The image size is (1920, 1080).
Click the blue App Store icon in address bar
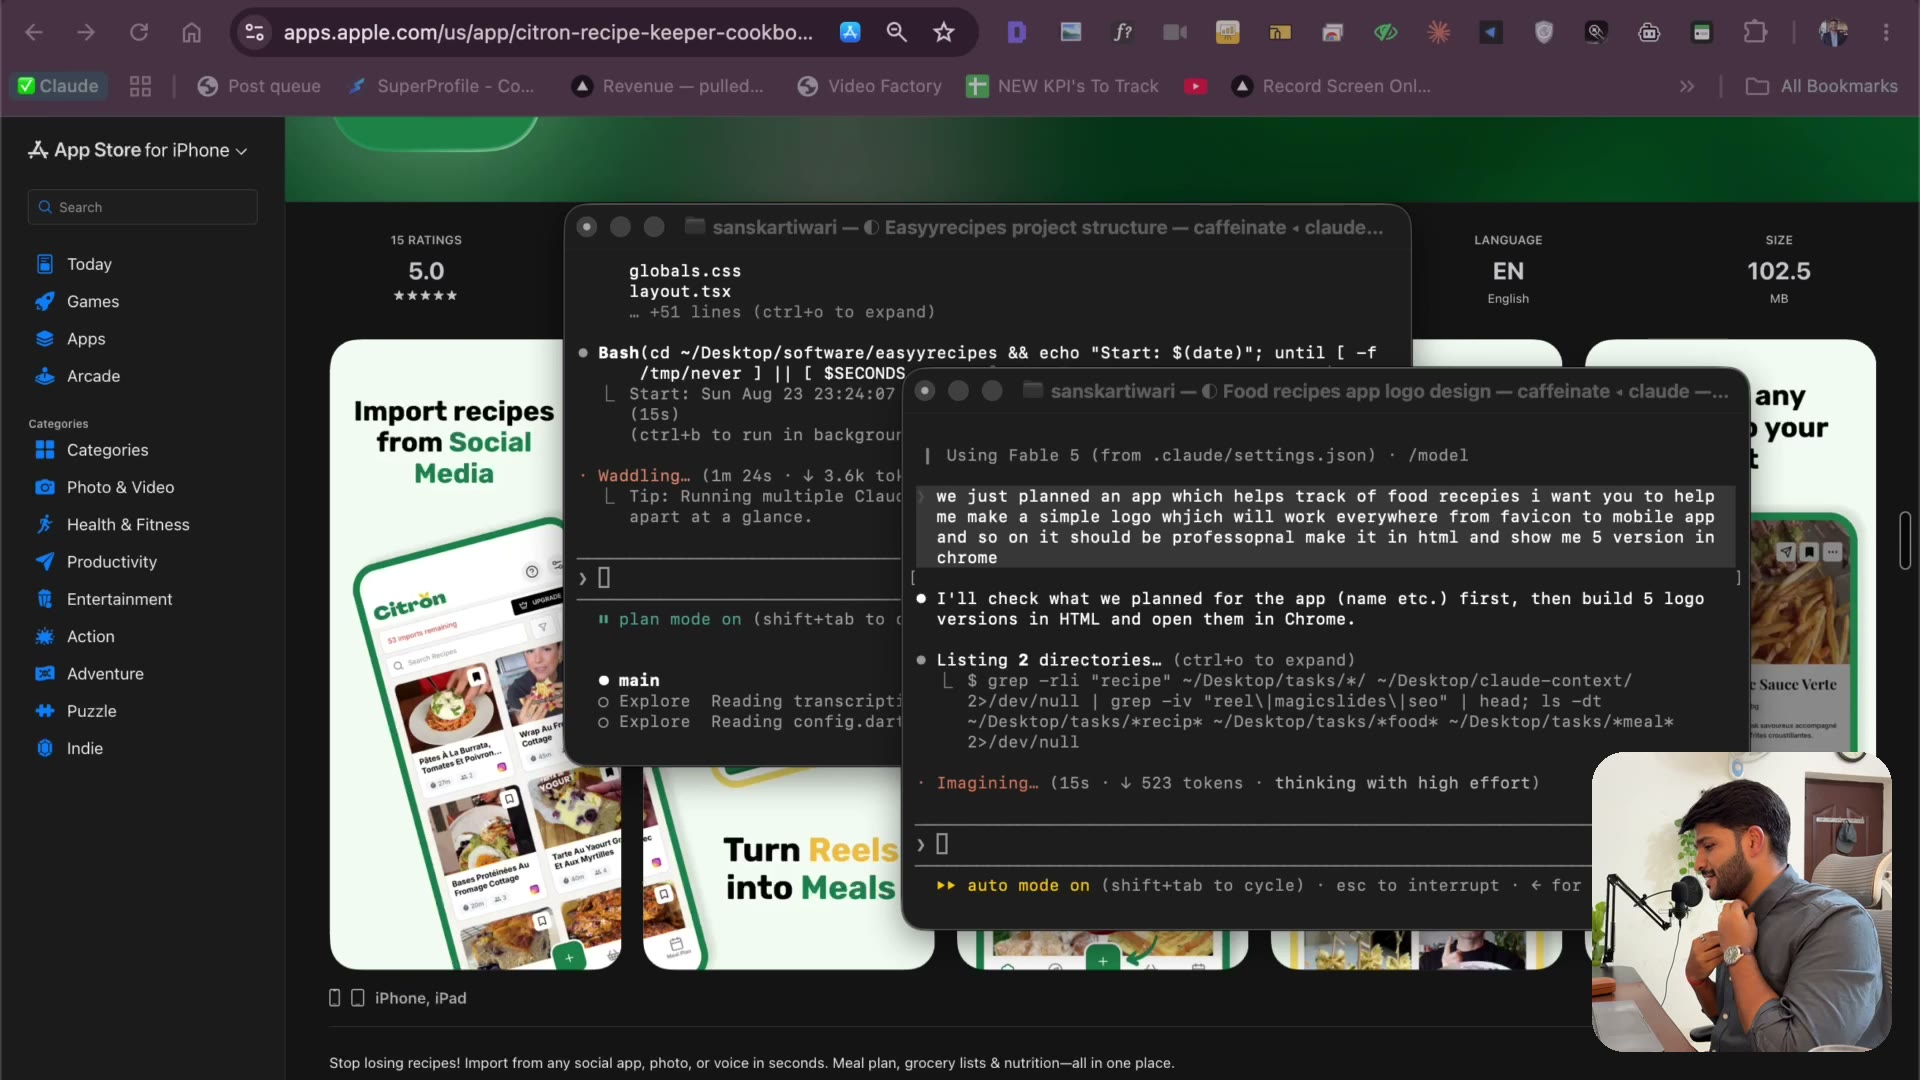pyautogui.click(x=850, y=32)
